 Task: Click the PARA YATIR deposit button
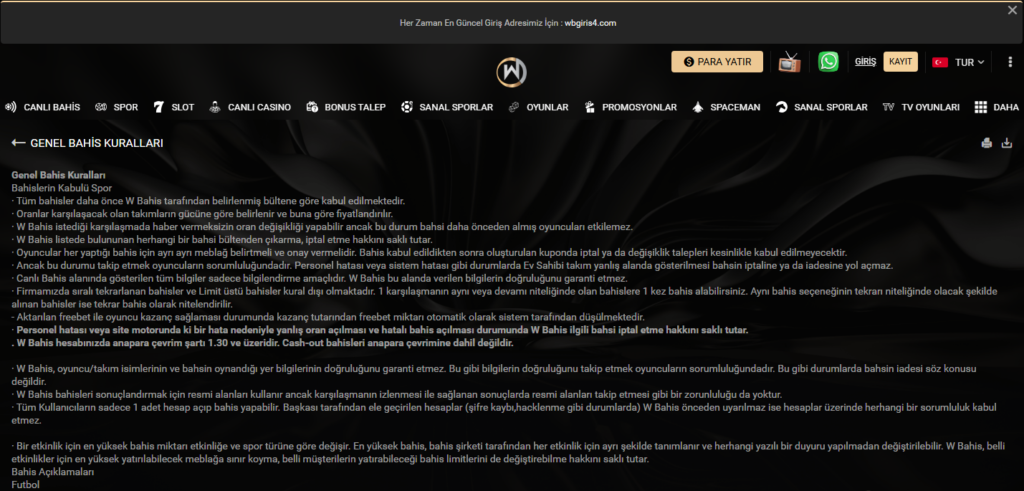[x=717, y=62]
